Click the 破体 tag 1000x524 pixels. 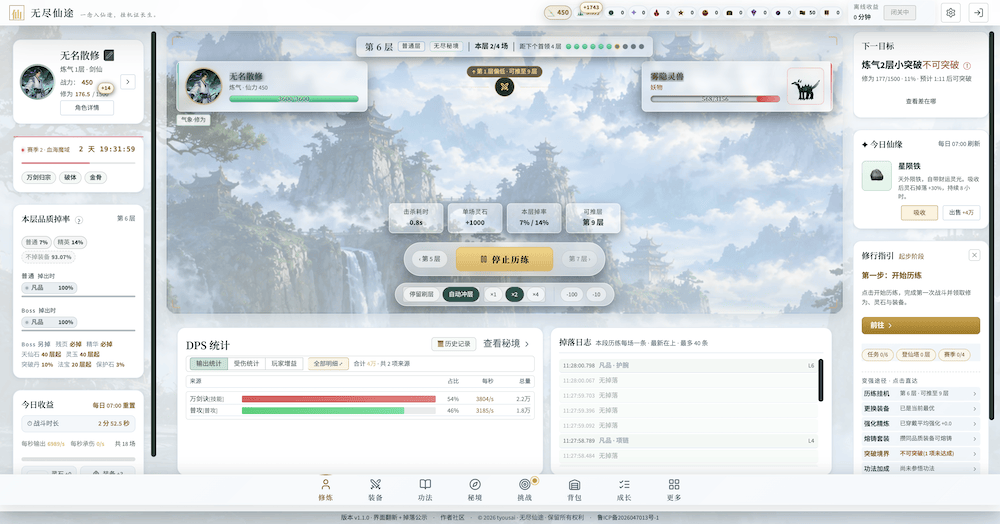pos(70,178)
